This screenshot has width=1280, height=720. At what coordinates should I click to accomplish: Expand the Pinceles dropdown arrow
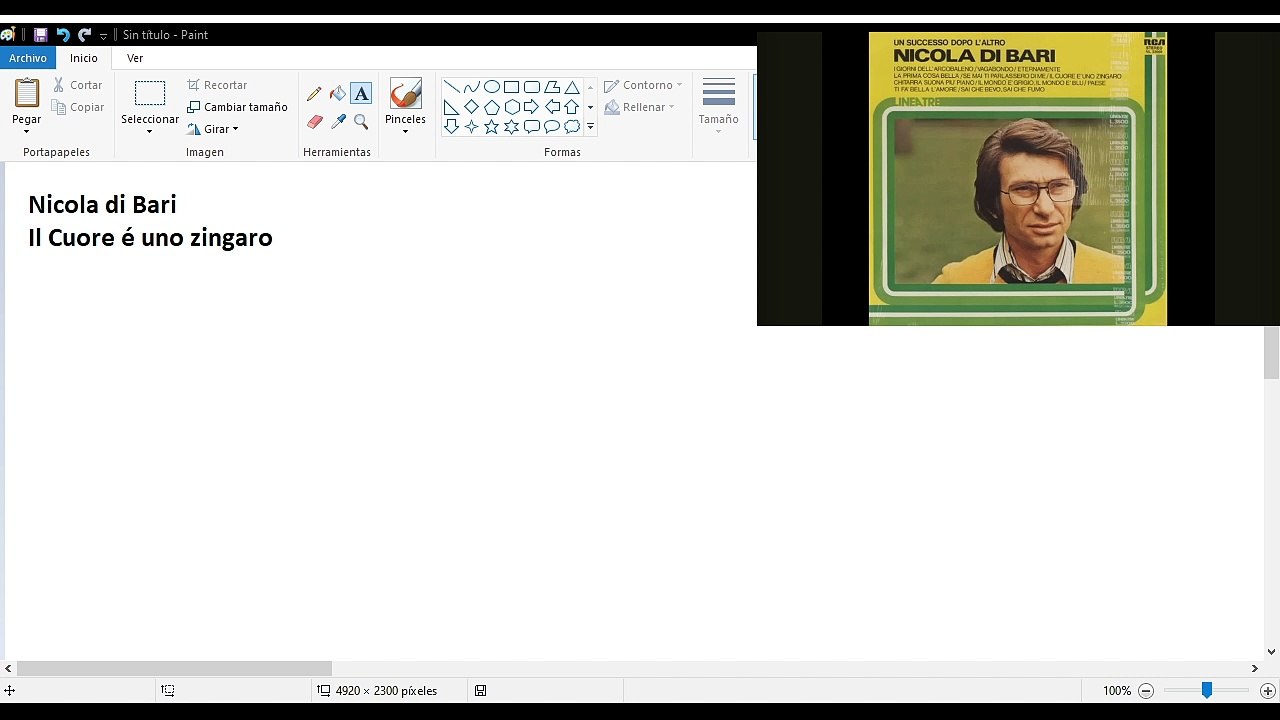click(406, 131)
